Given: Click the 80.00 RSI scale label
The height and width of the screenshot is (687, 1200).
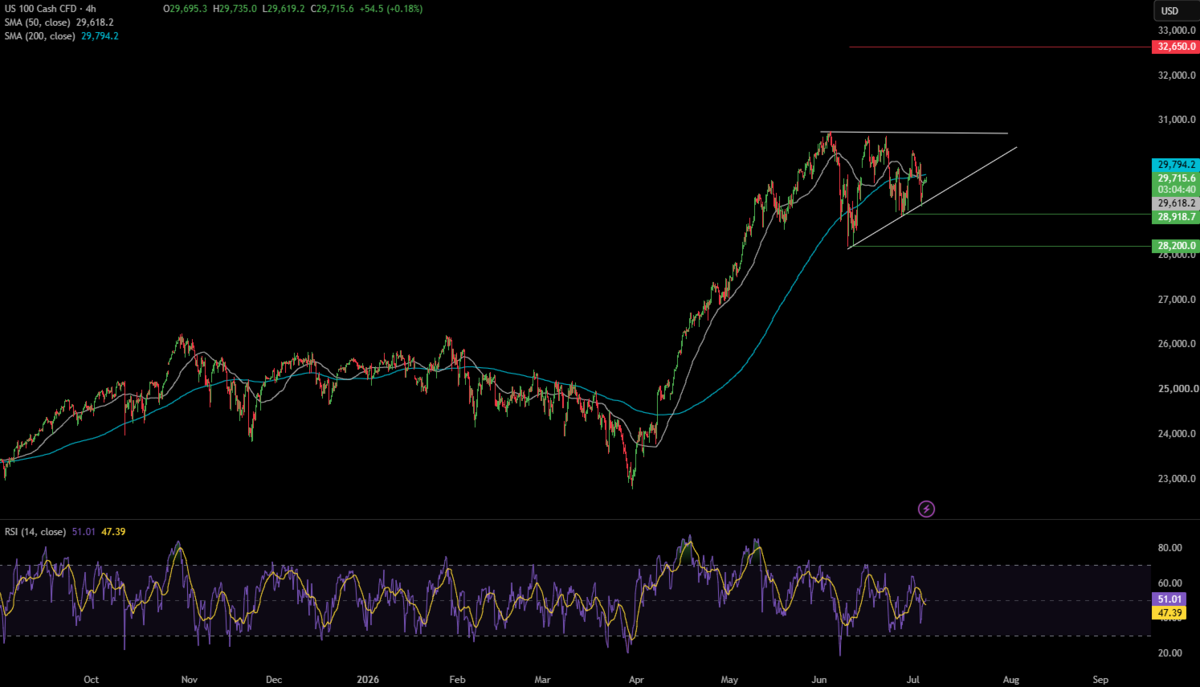Looking at the screenshot, I should [1171, 548].
